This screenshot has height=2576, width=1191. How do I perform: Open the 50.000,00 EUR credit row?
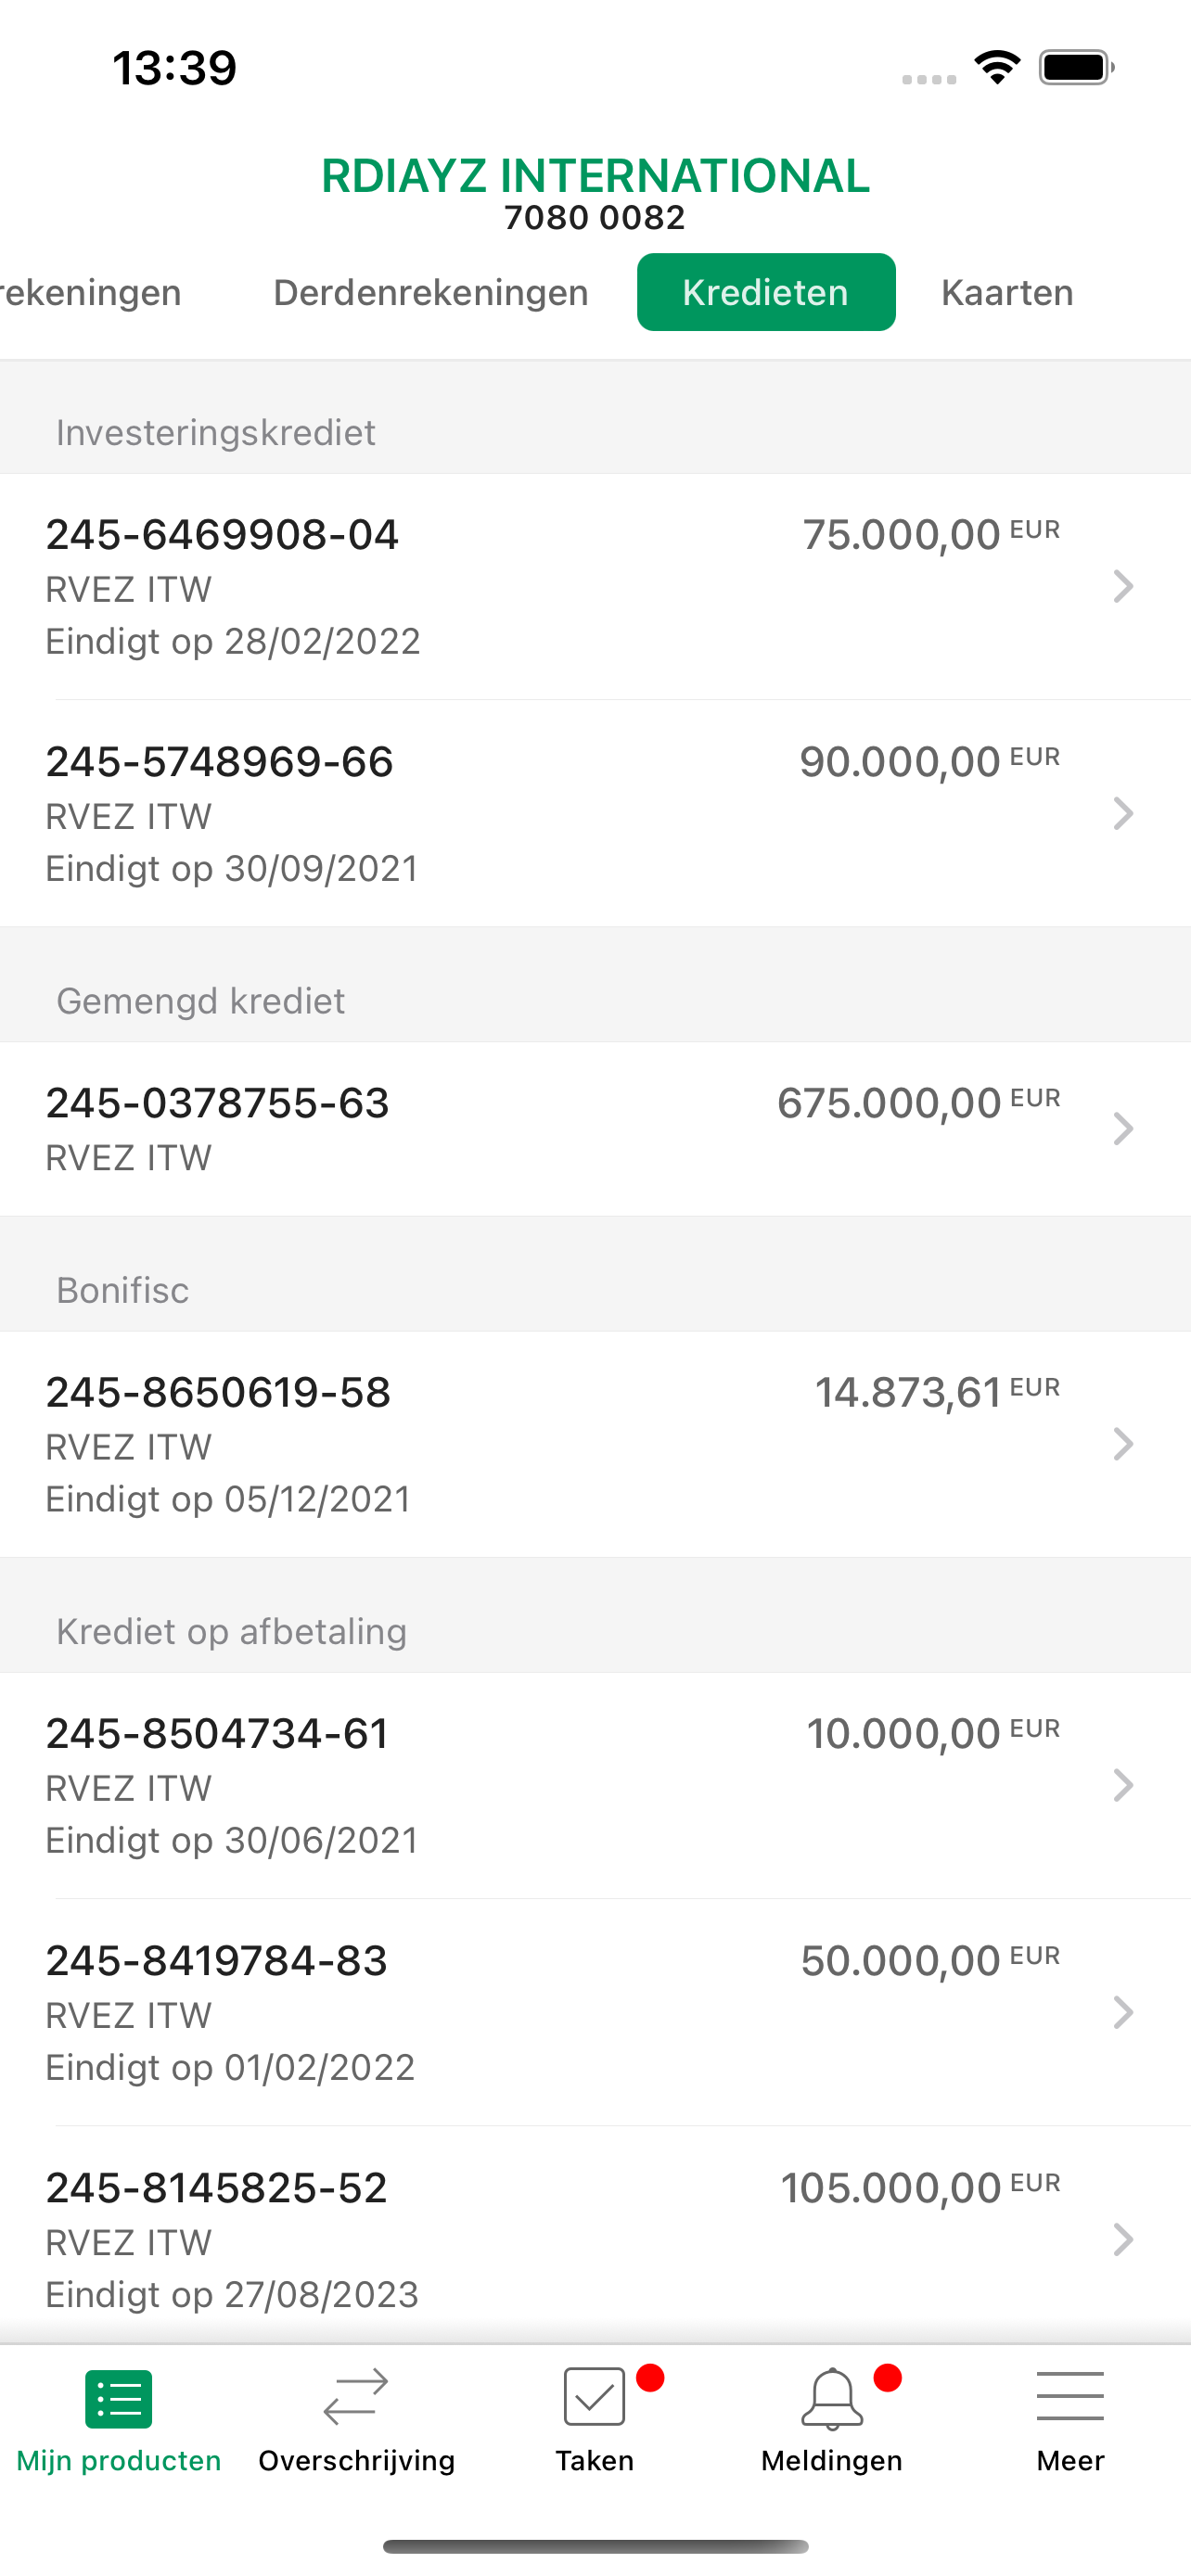[595, 2012]
